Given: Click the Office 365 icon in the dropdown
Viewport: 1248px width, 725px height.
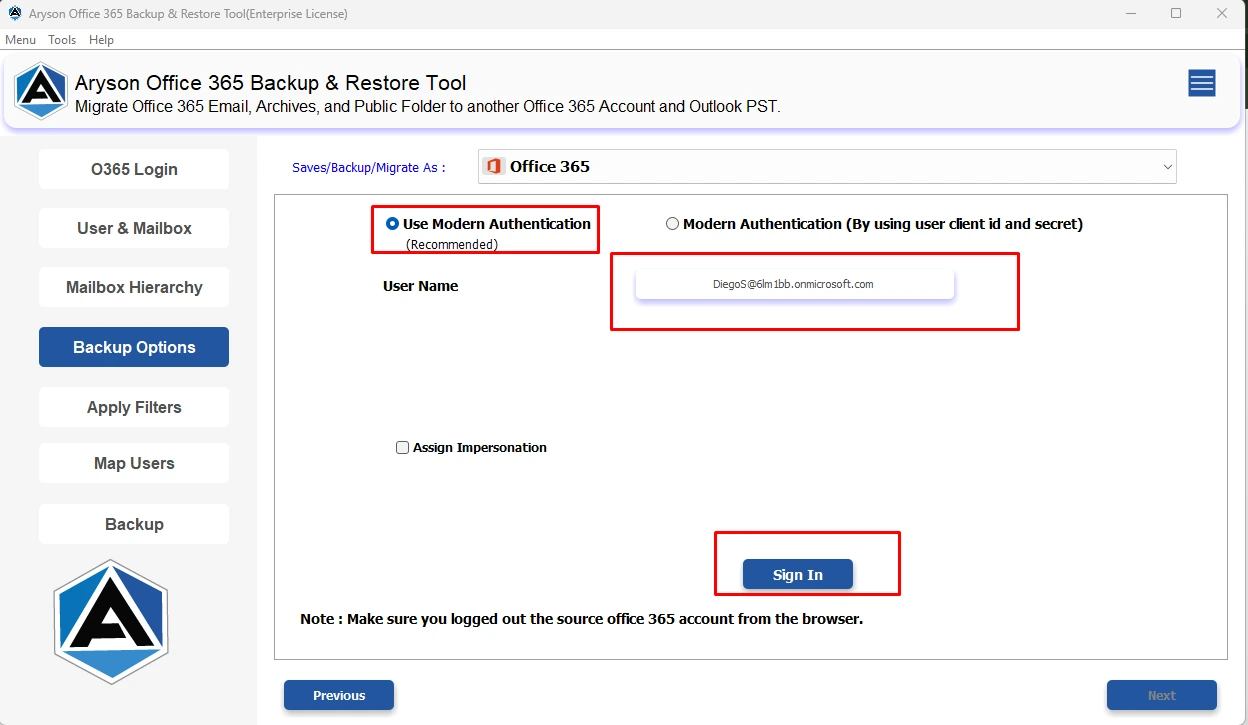Looking at the screenshot, I should click(492, 166).
